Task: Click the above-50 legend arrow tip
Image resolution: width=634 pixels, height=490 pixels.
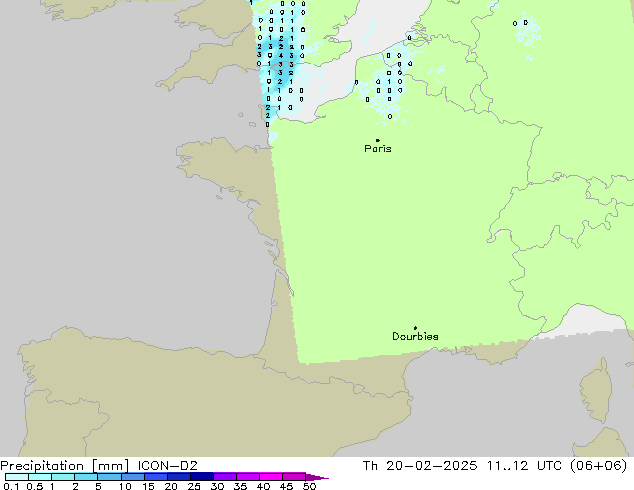Action: (317, 477)
